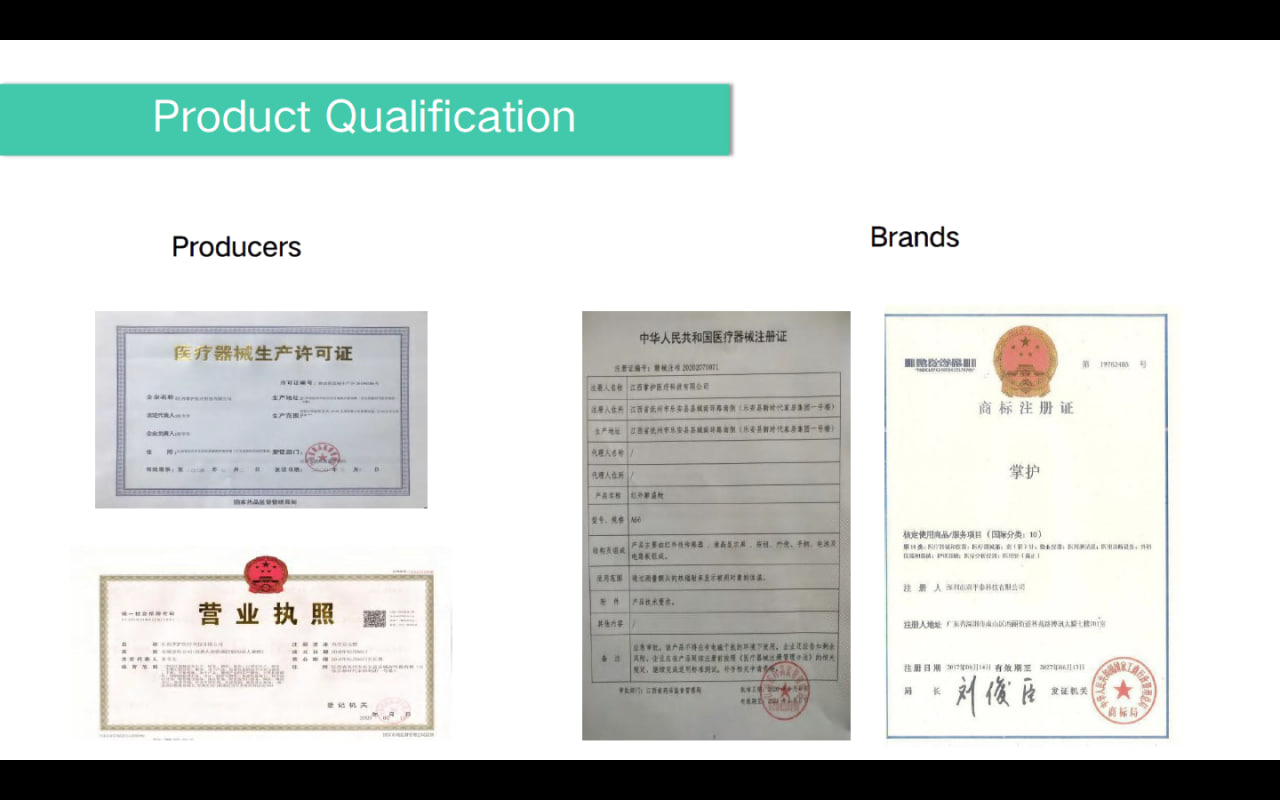Click the Product Qualification title text
This screenshot has height=800, width=1280.
[364, 117]
